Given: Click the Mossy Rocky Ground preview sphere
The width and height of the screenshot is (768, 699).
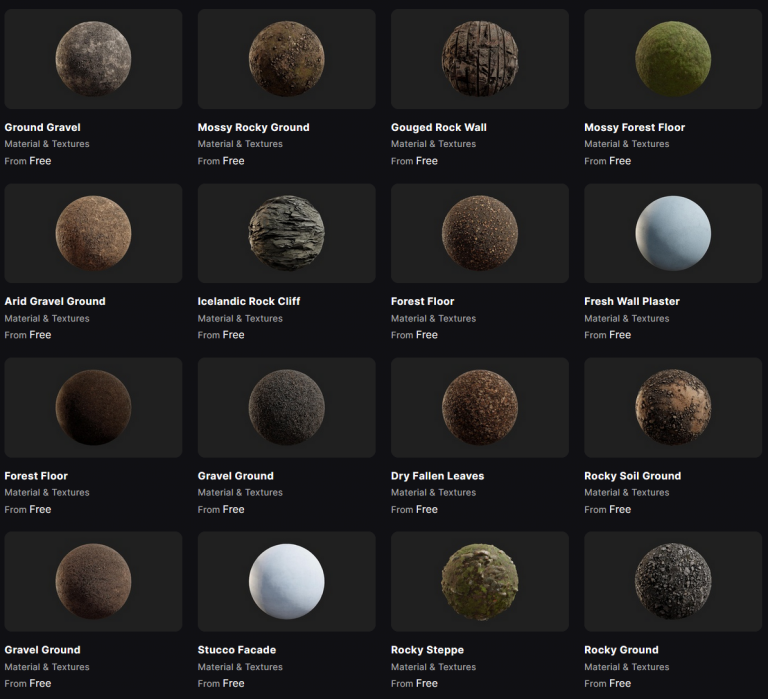Looking at the screenshot, I should 286,59.
